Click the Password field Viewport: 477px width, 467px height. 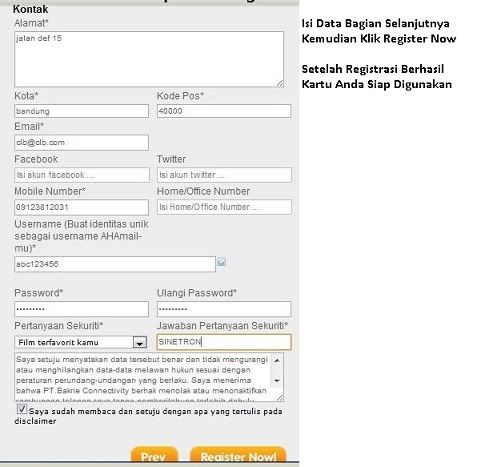point(81,309)
